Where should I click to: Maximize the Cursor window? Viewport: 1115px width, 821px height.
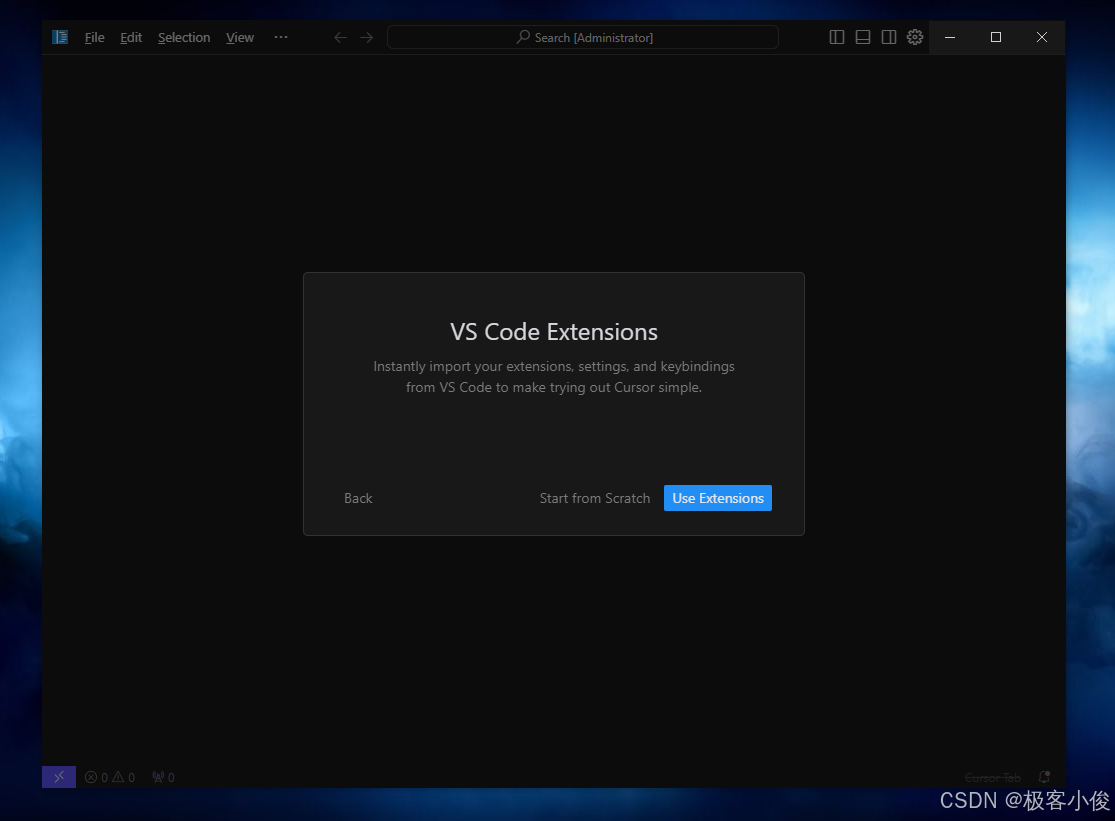[x=996, y=37]
